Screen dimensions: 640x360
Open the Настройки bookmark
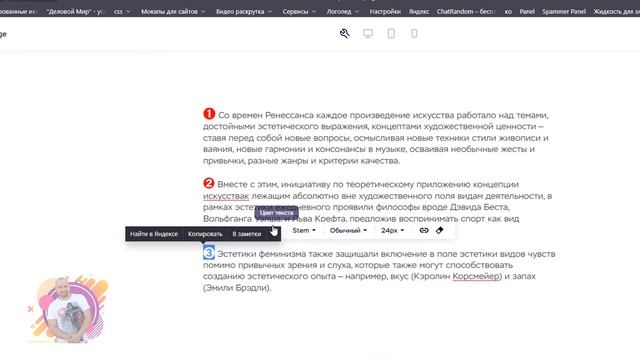[x=385, y=11]
